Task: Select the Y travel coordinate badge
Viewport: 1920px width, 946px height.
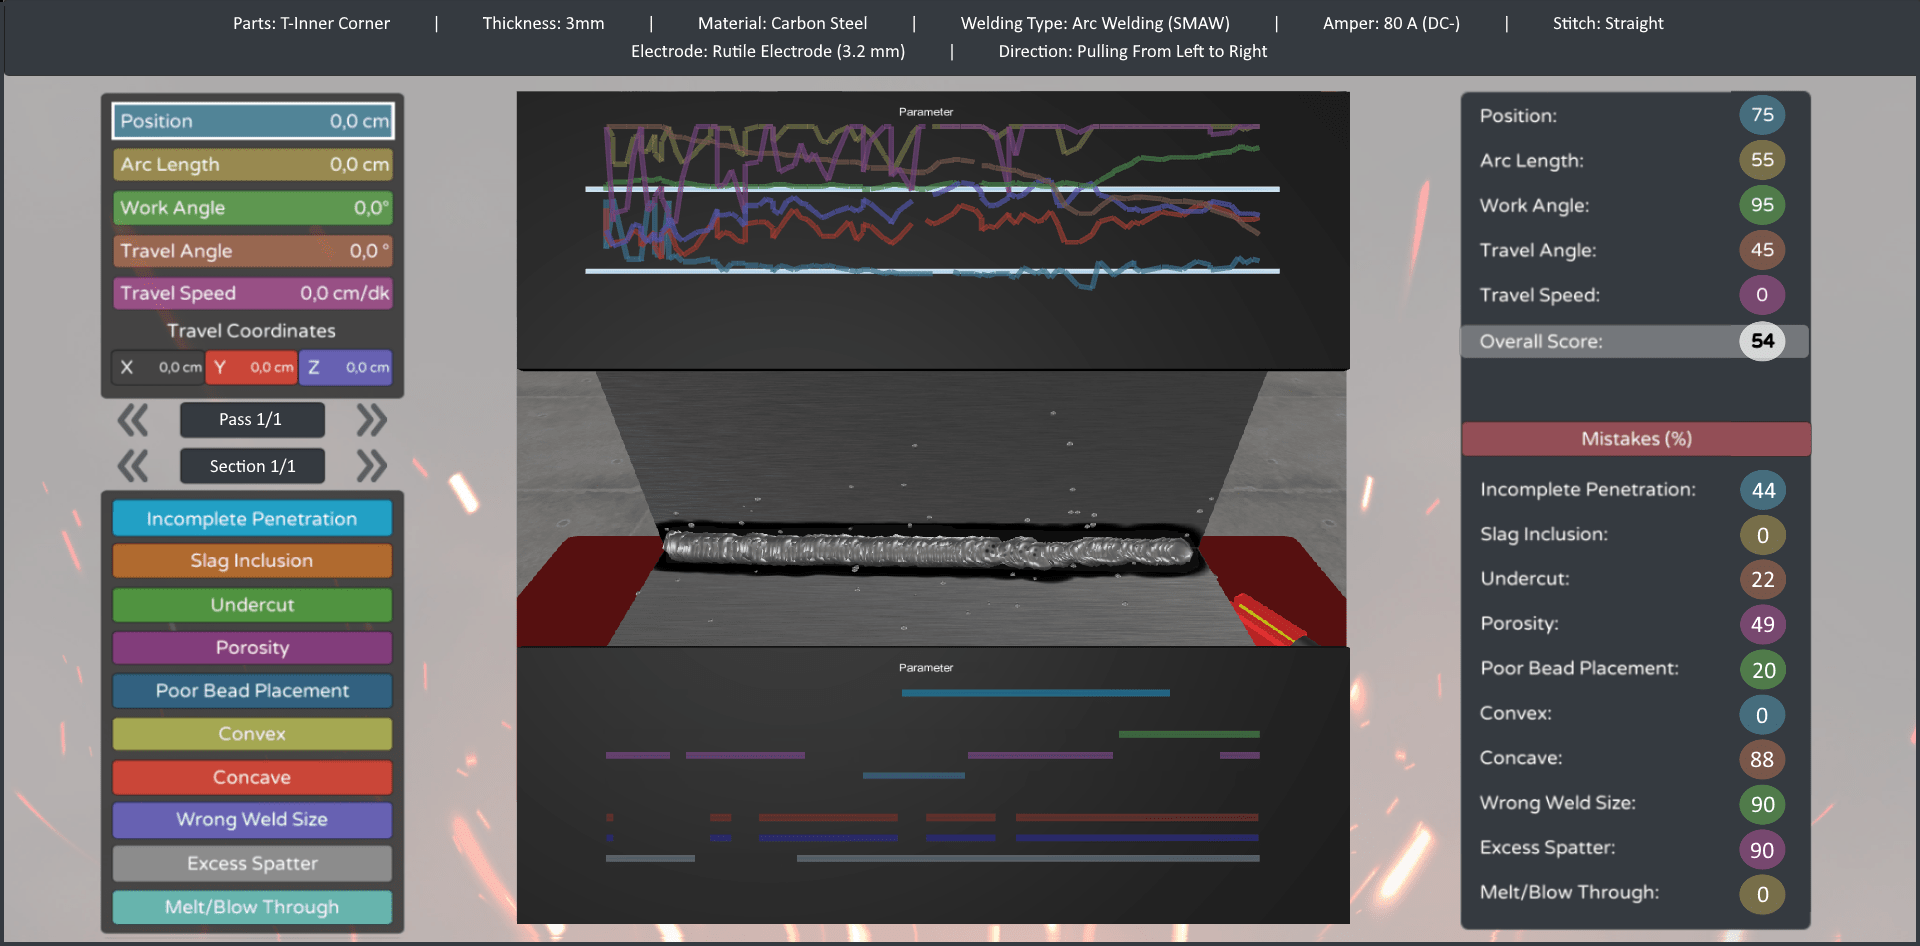Action: coord(251,367)
